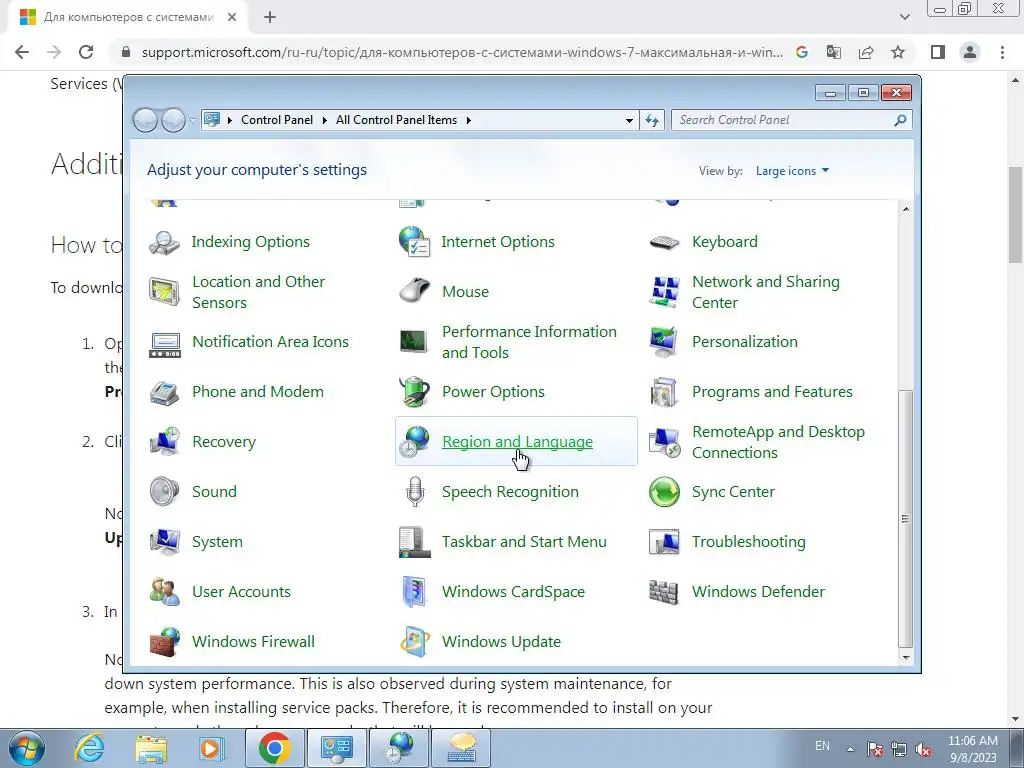
Task: Open the Troubleshooting text link
Action: (x=748, y=541)
